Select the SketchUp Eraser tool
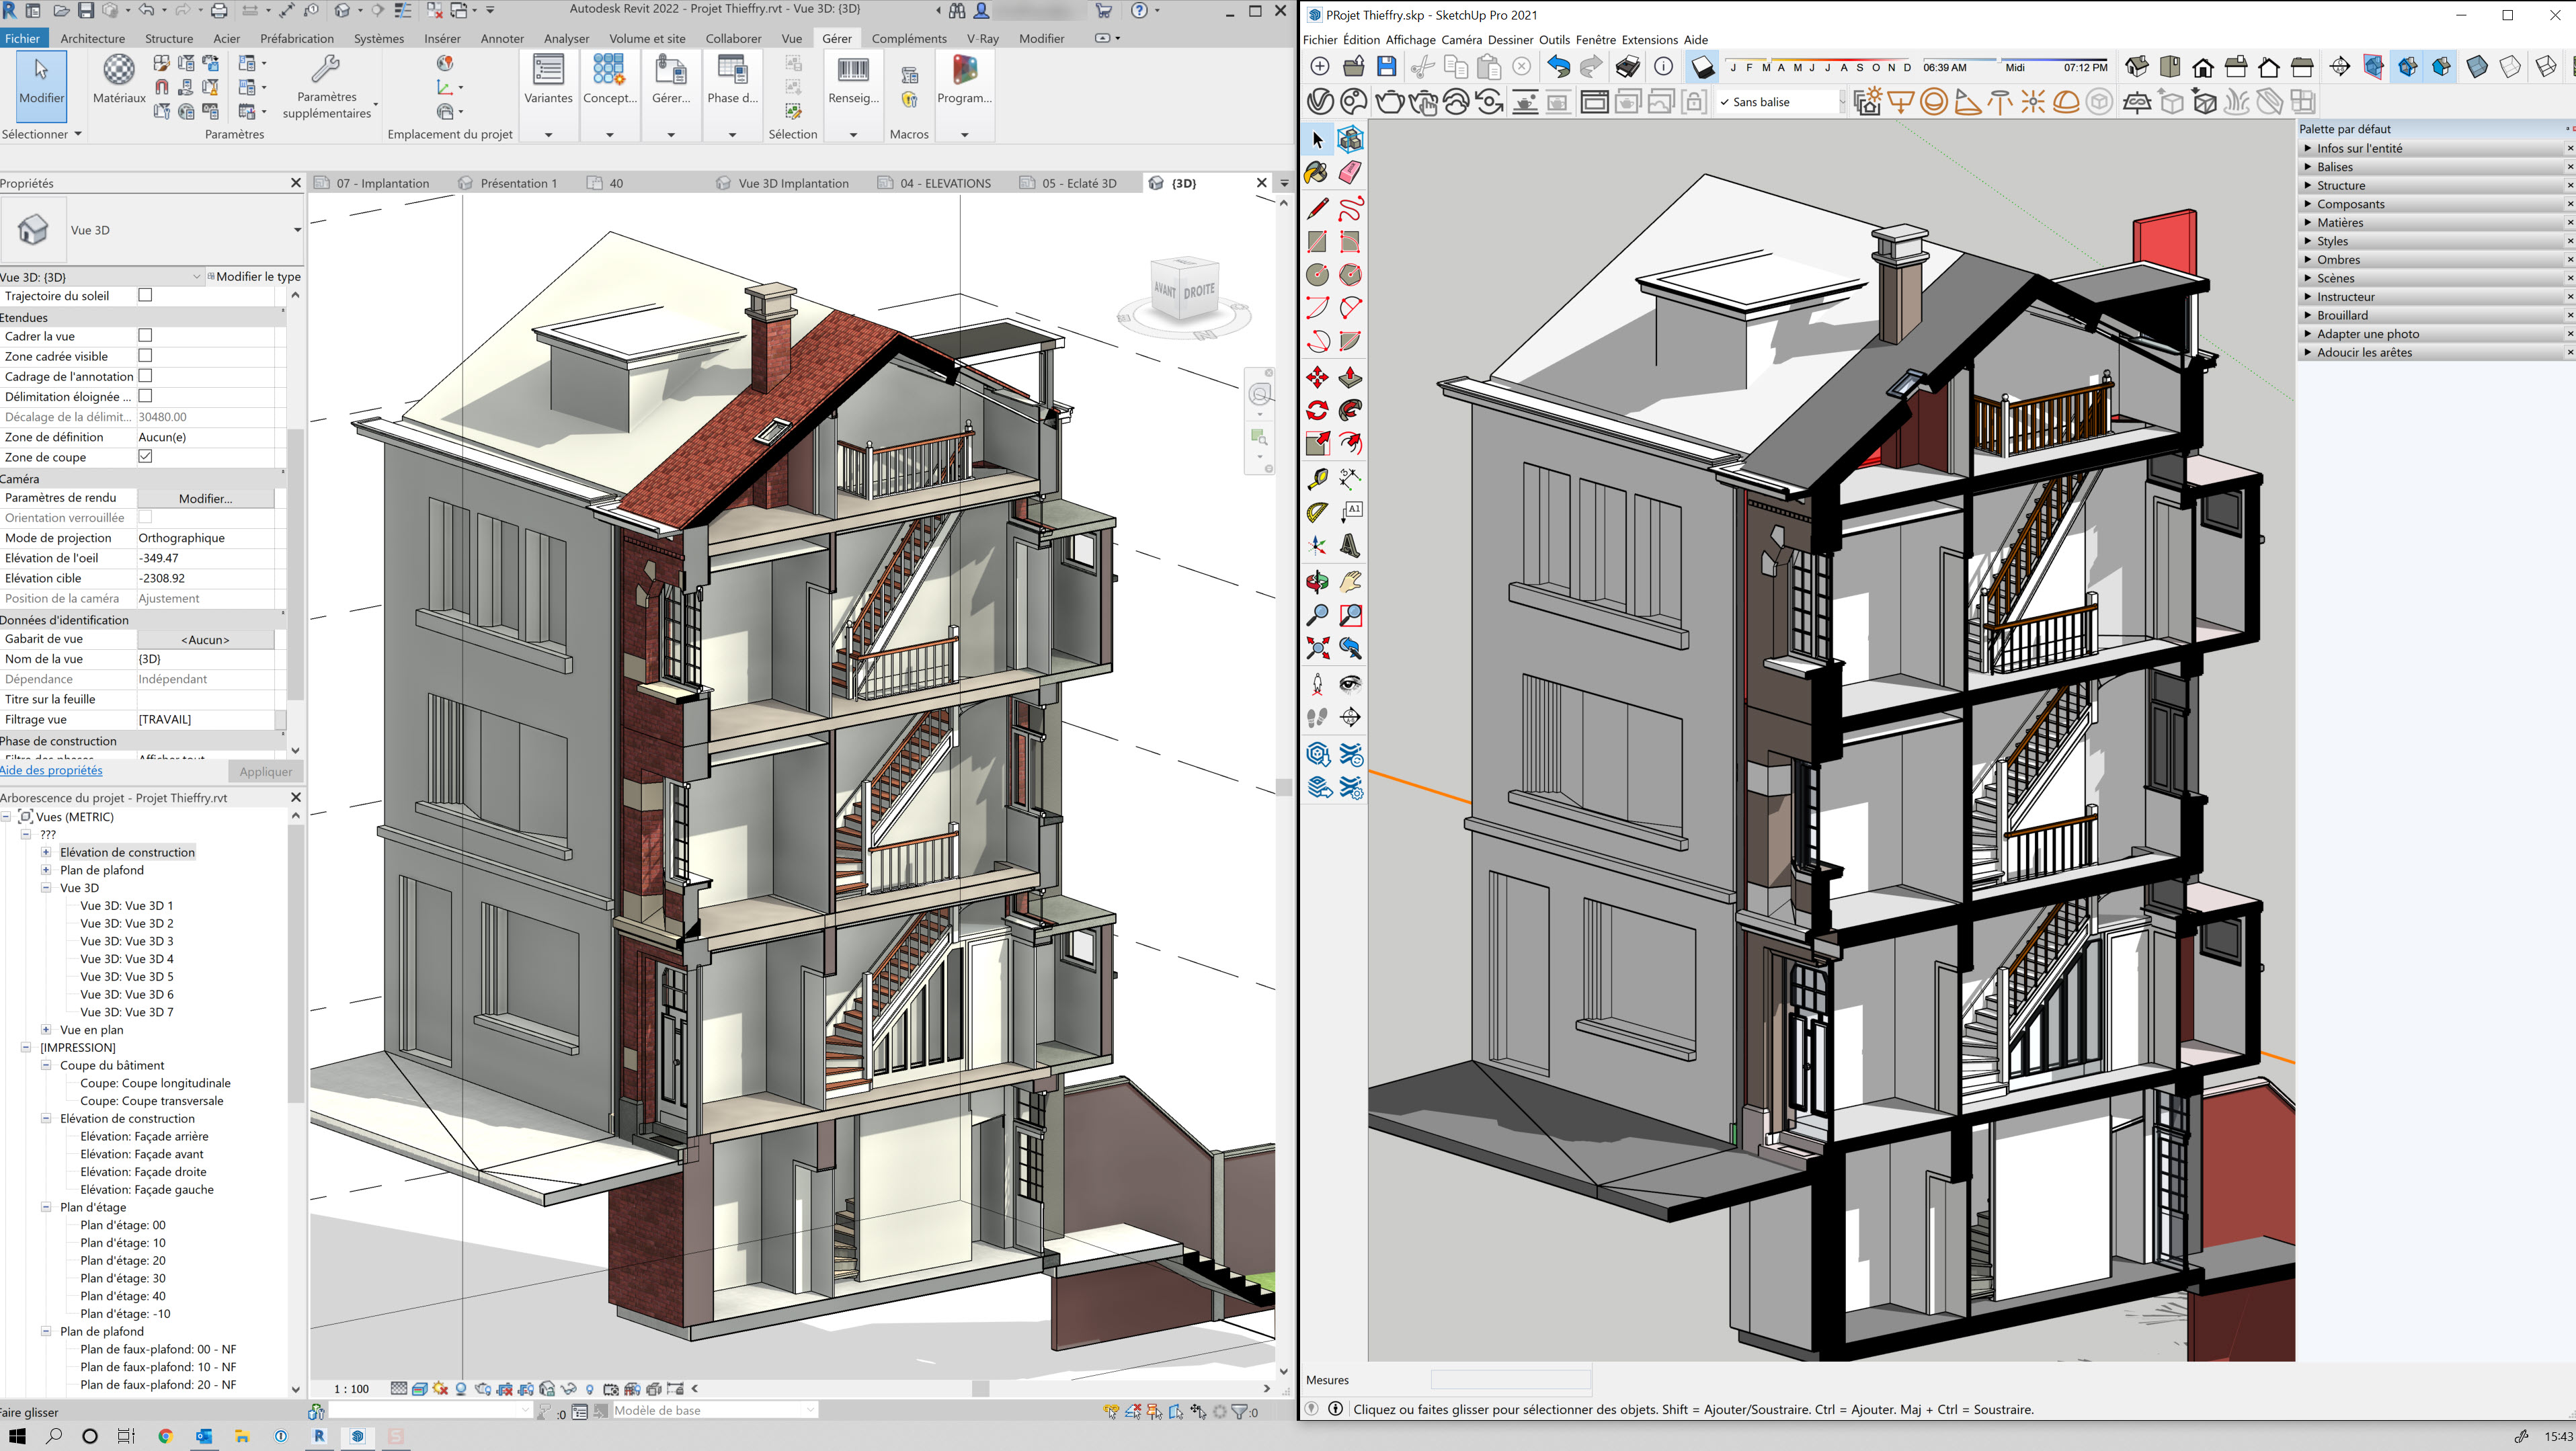Viewport: 2576px width, 1451px height. 1350,172
